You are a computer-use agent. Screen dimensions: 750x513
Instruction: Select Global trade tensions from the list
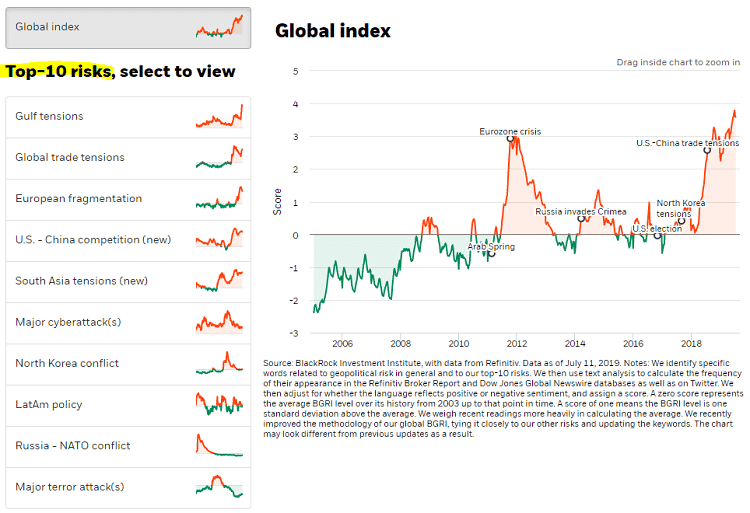(x=70, y=157)
